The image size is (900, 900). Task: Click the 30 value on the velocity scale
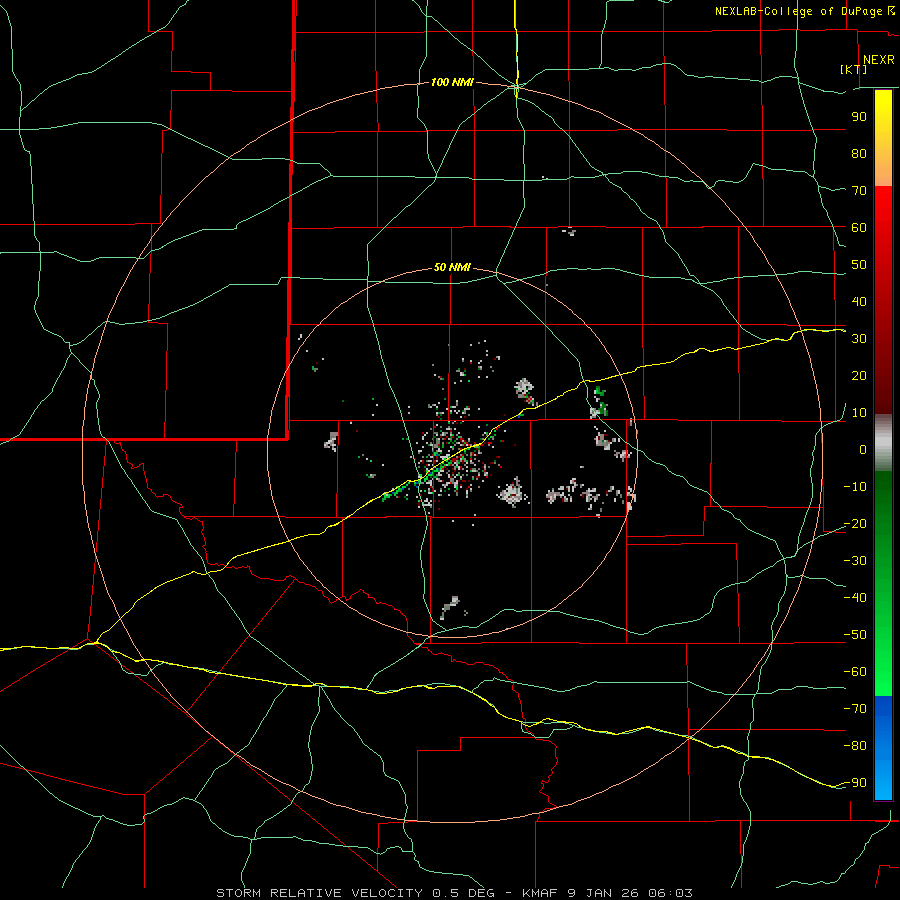point(859,339)
